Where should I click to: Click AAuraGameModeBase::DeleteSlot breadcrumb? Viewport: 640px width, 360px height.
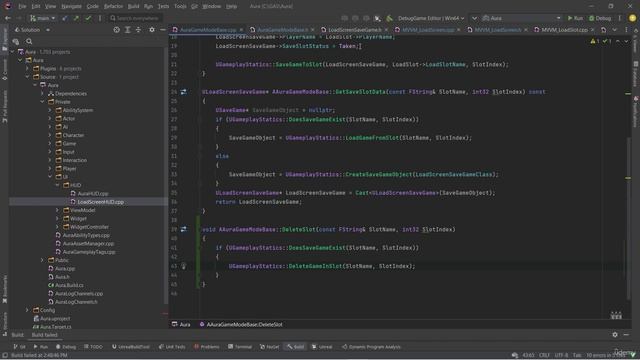pos(241,324)
